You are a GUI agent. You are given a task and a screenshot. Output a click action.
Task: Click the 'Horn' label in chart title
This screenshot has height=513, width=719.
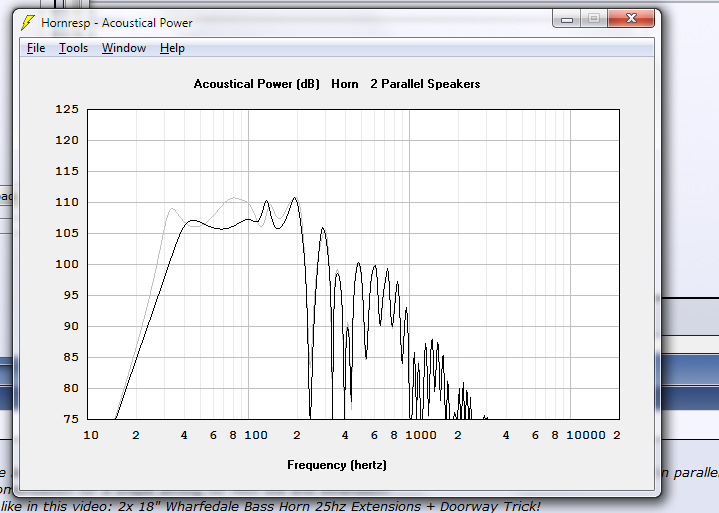345,84
